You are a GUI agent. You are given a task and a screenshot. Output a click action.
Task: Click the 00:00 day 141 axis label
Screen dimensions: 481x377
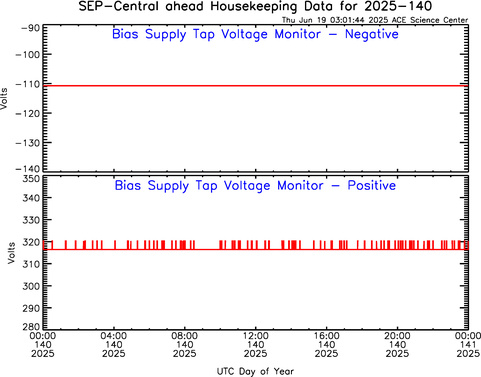coord(468,344)
